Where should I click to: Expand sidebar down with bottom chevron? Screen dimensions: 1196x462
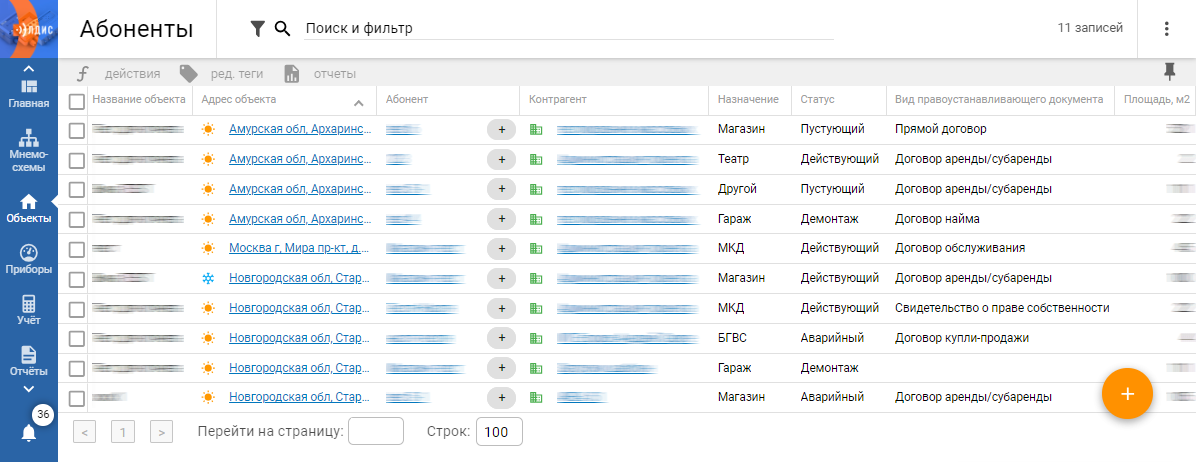[29, 389]
